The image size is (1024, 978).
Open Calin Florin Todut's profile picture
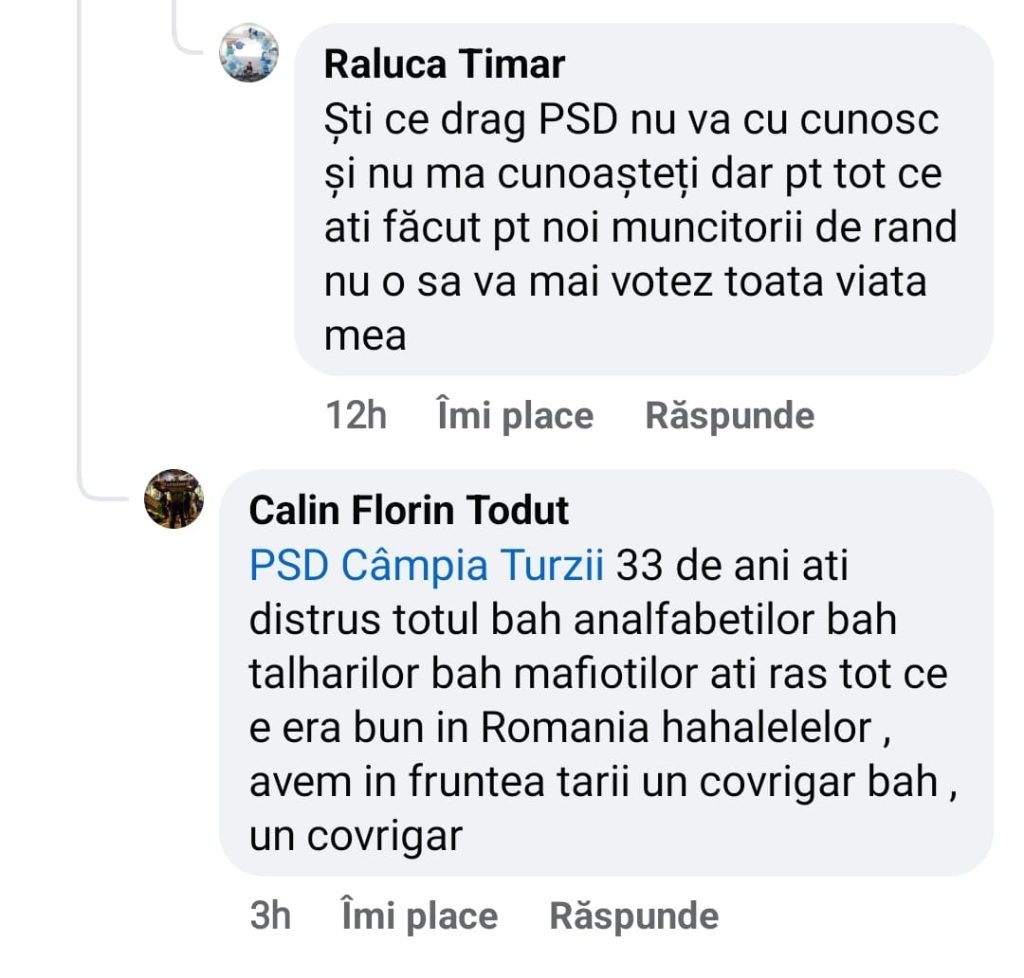pos(174,498)
